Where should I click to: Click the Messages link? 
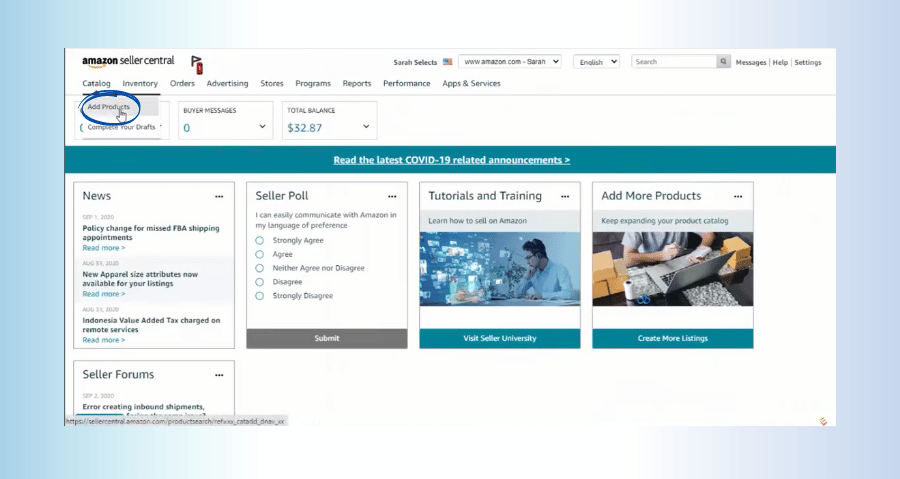pos(751,63)
